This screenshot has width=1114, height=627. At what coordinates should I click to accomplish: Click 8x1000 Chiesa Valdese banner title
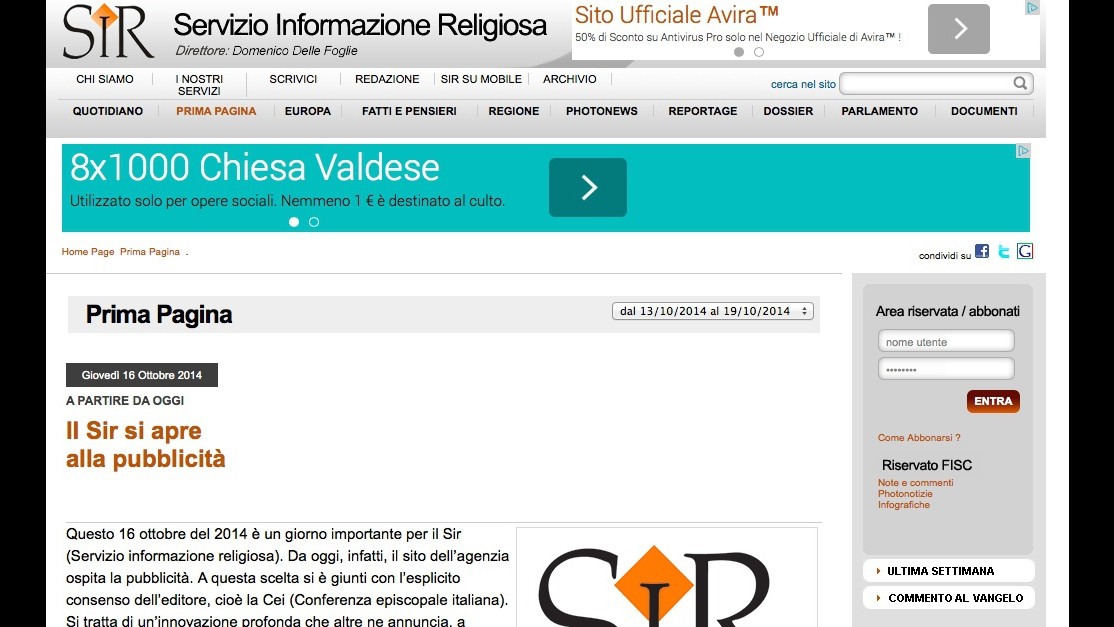coord(254,168)
